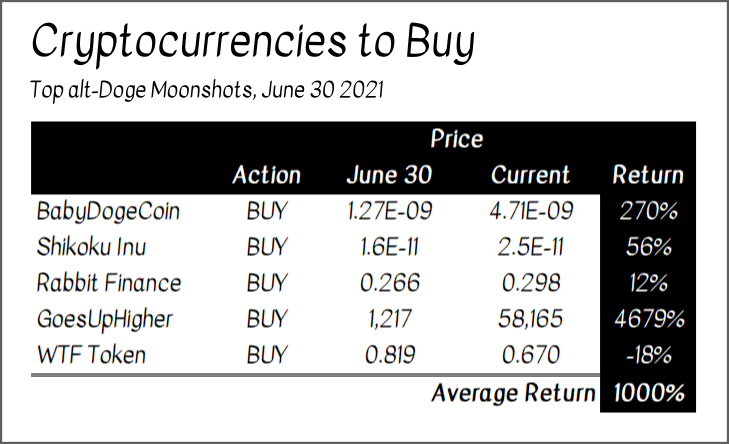Screen dimensions: 729x444
Task: Select the "Price" header cell
Action: tap(457, 138)
